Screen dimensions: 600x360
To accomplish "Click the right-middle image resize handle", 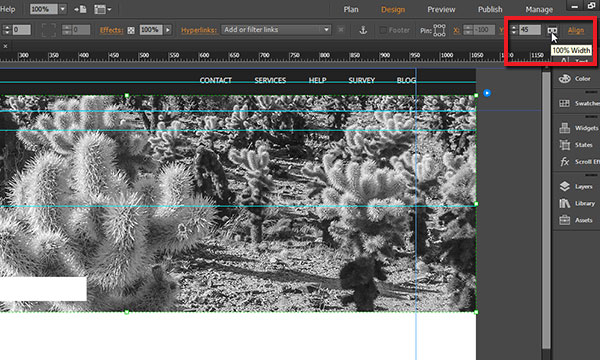I will coord(476,204).
